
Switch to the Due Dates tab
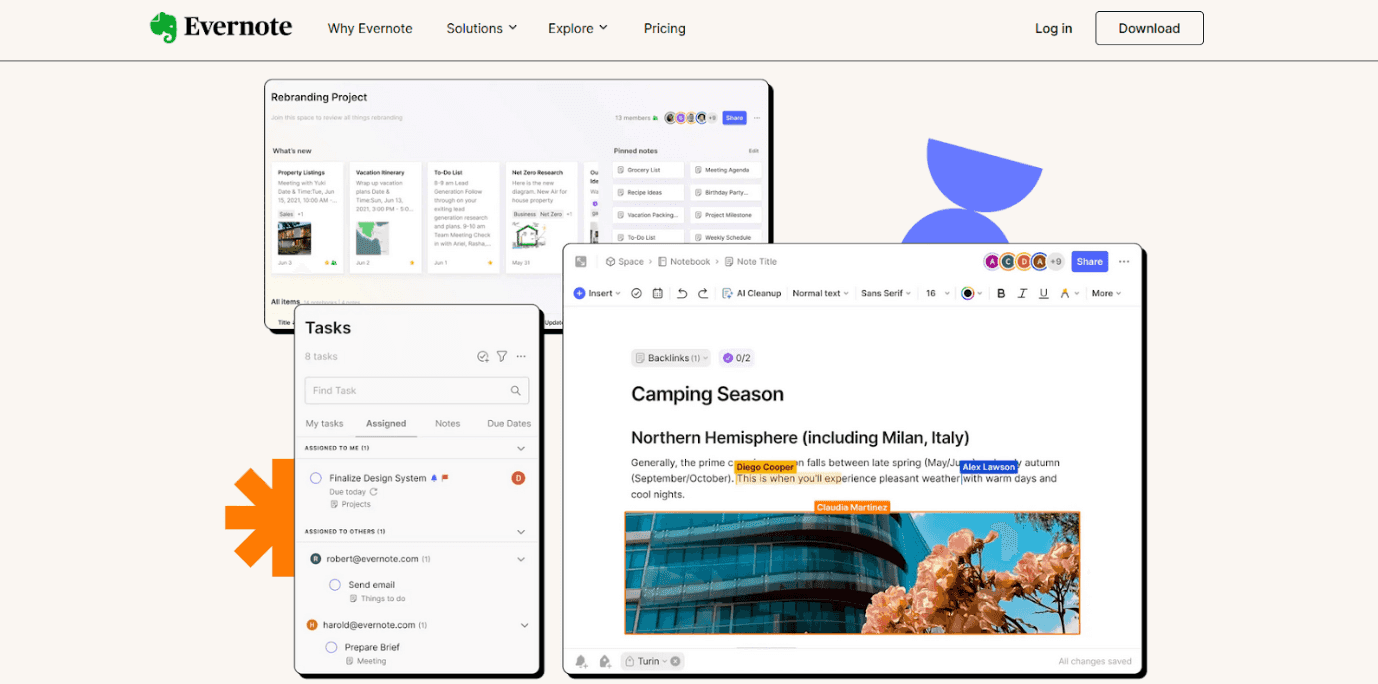(x=508, y=423)
